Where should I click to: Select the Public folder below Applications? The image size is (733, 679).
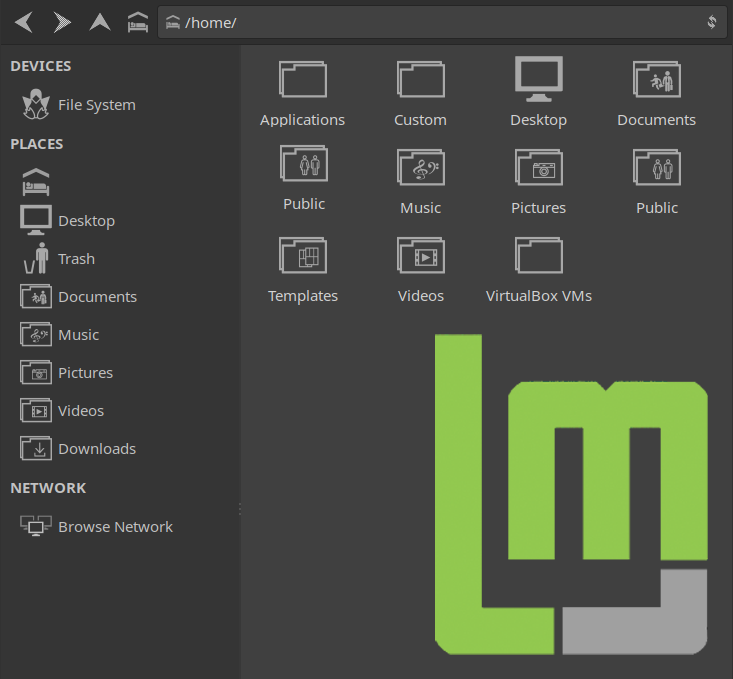[x=303, y=164]
